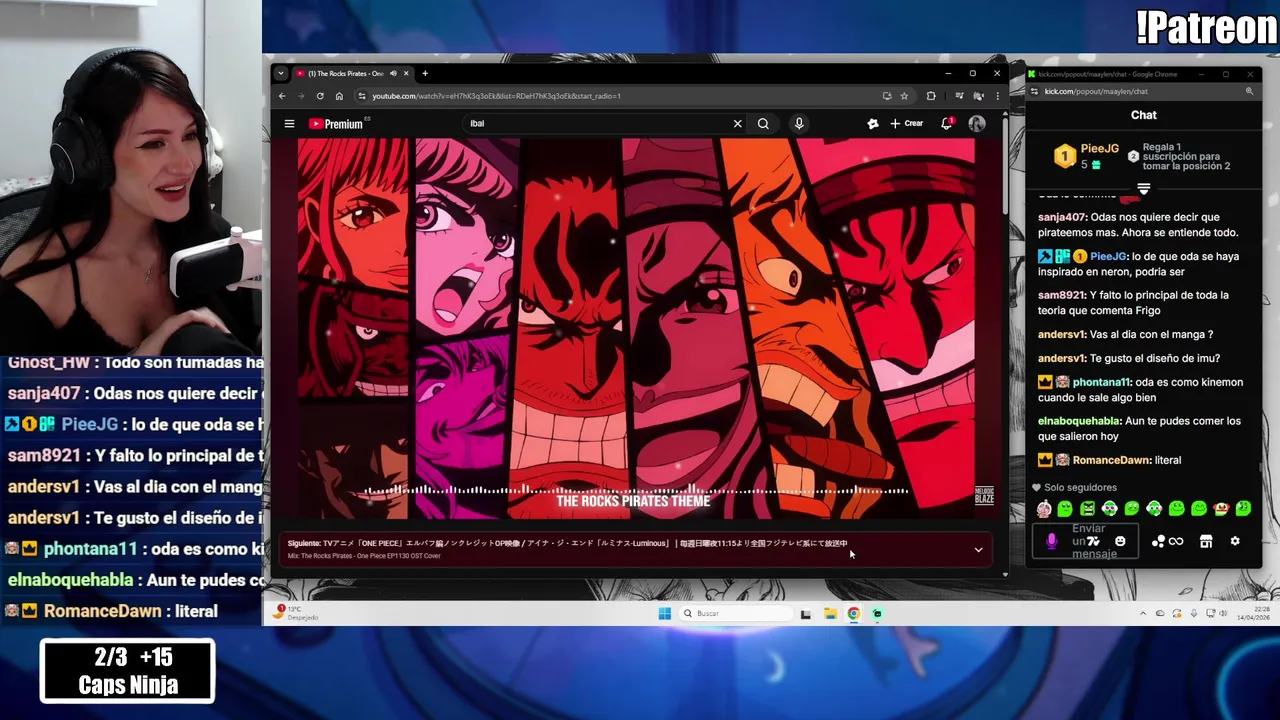The width and height of the screenshot is (1280, 720).
Task: Select the first pink character emote
Action: click(x=1043, y=509)
